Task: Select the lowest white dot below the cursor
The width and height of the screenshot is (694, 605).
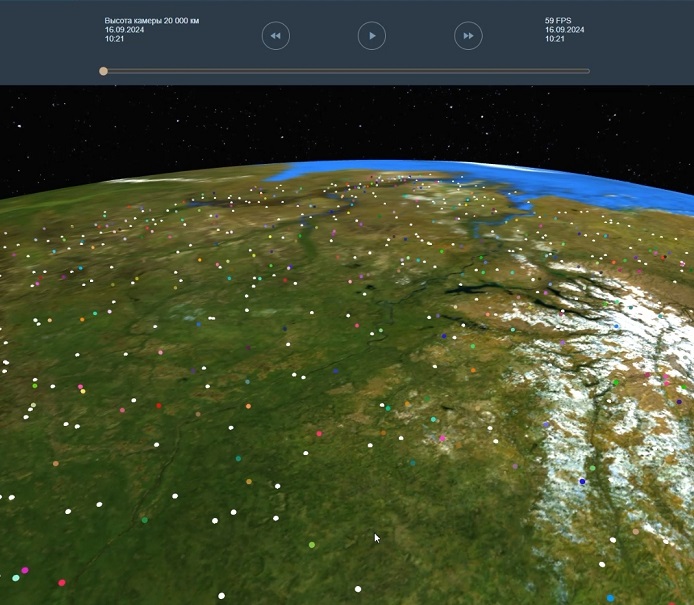Action: (358, 588)
